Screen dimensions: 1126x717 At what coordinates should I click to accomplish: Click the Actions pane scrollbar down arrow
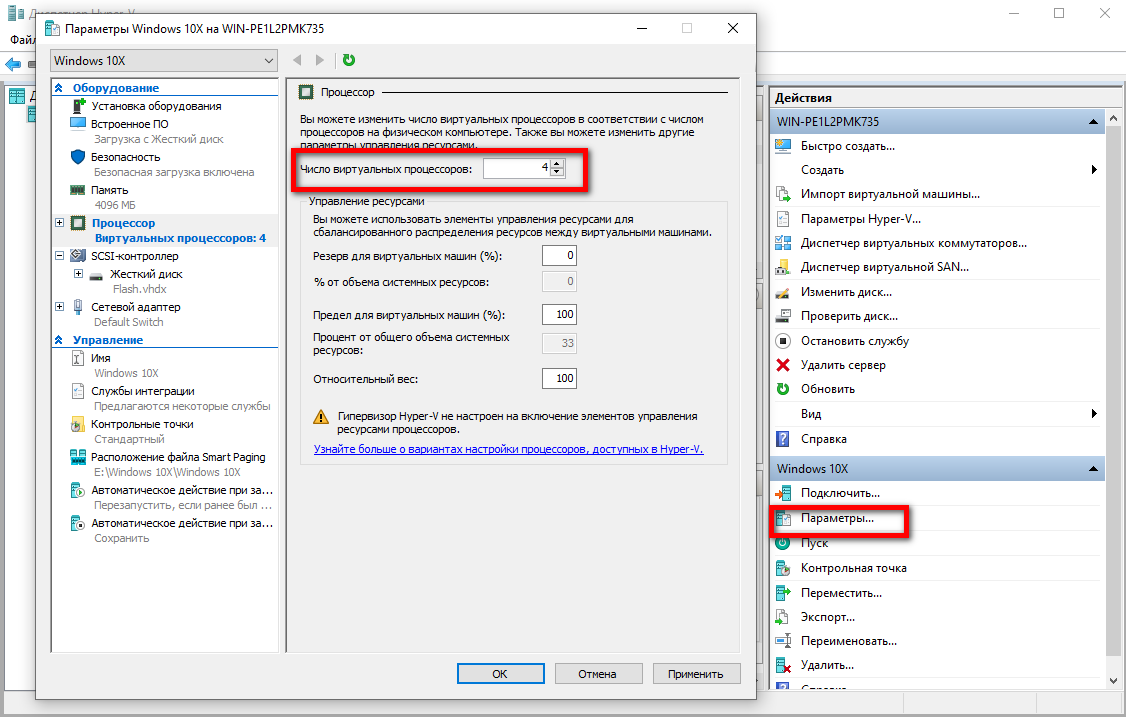pyautogui.click(x=1113, y=680)
